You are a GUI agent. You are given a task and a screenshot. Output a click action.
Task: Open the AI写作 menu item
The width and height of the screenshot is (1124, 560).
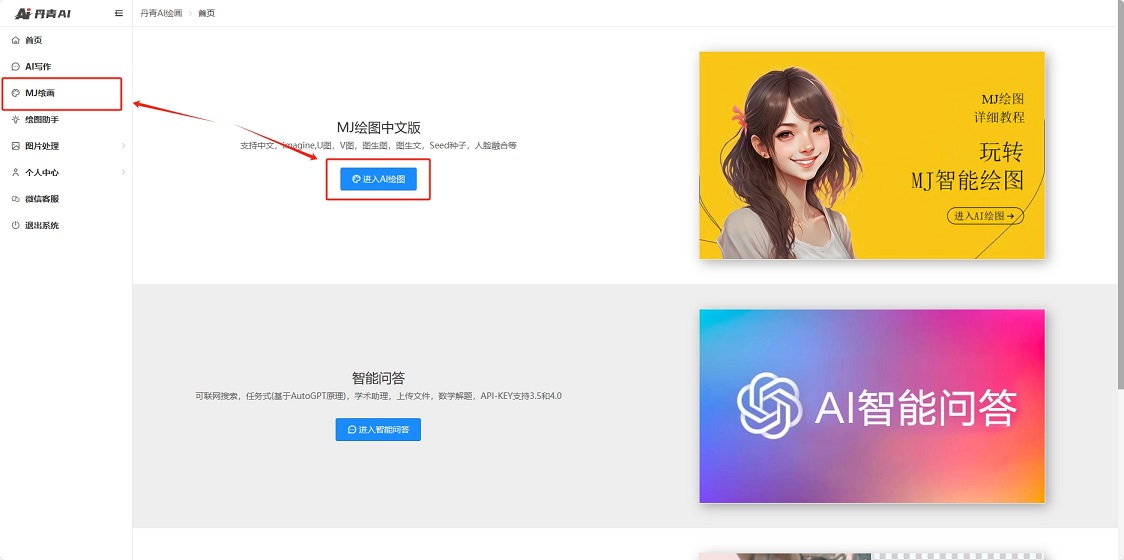click(x=38, y=67)
